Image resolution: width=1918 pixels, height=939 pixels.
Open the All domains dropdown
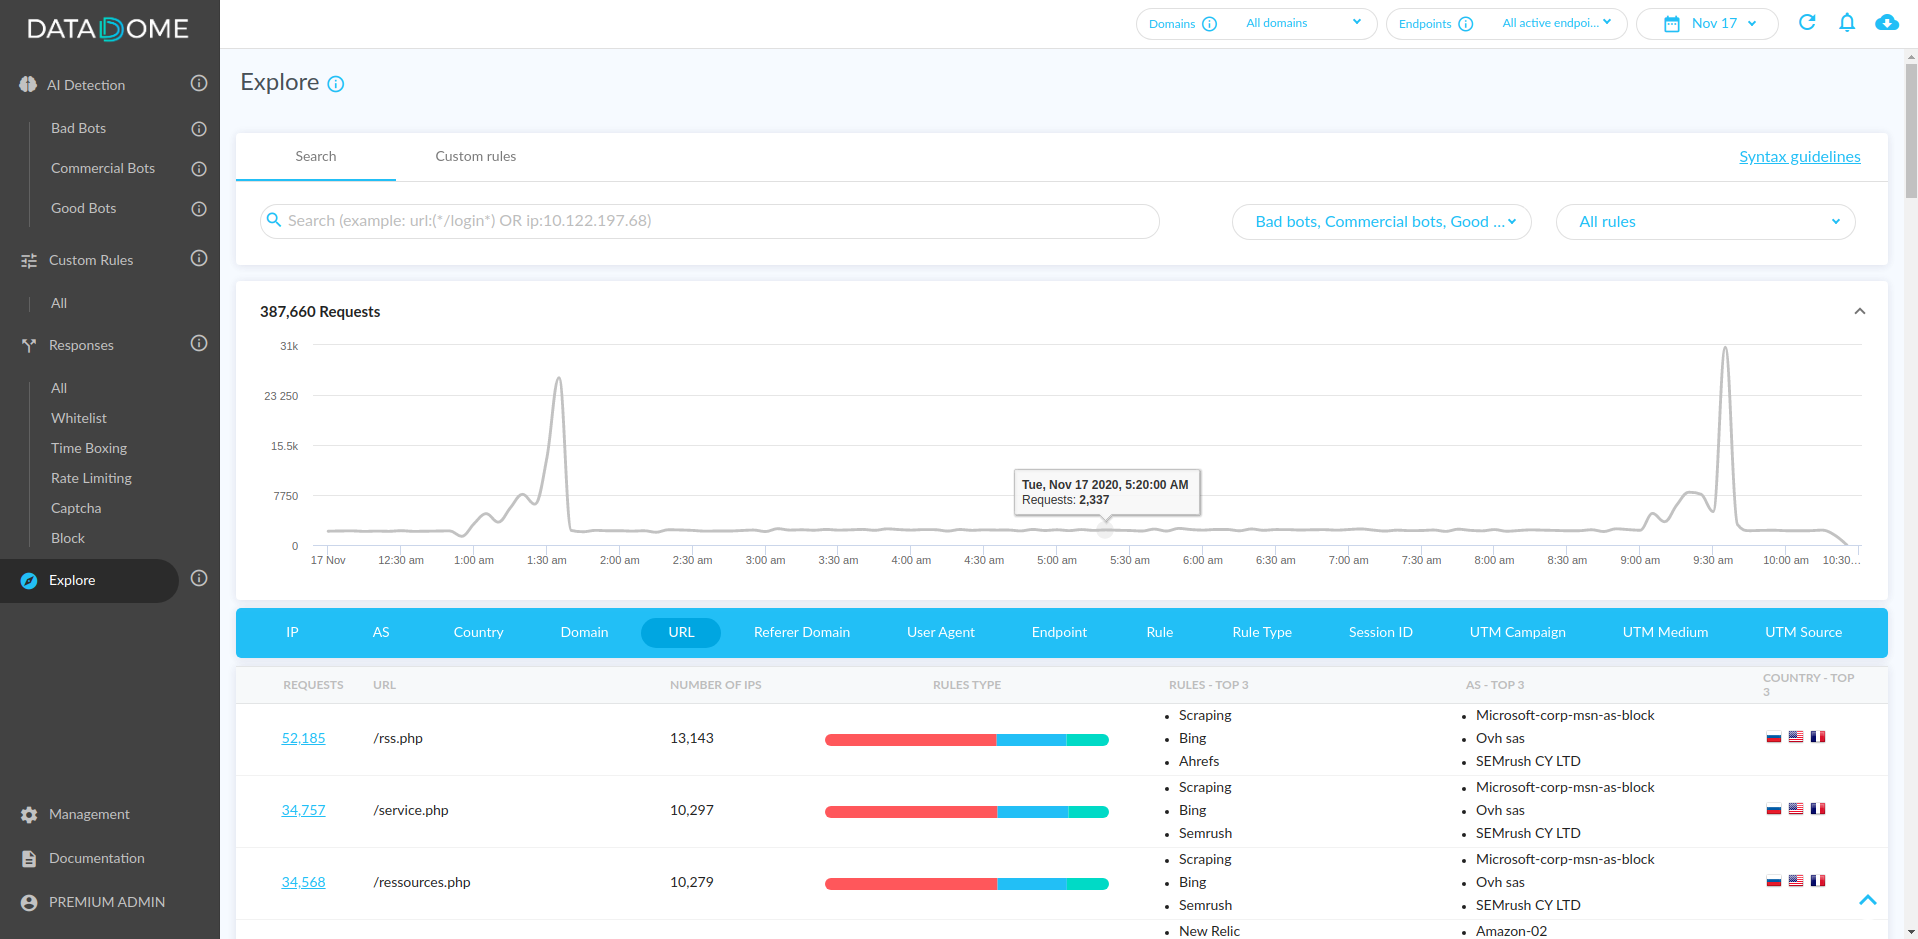coord(1304,23)
